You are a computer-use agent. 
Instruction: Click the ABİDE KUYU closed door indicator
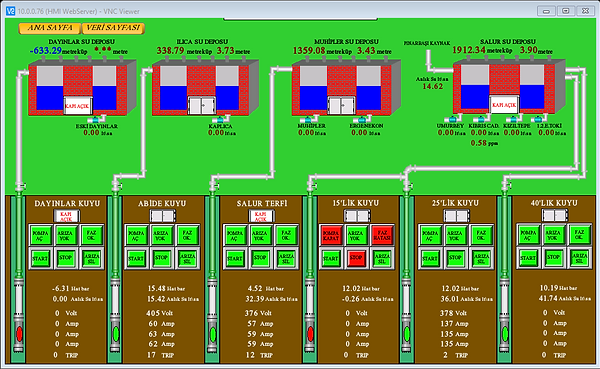click(x=163, y=216)
